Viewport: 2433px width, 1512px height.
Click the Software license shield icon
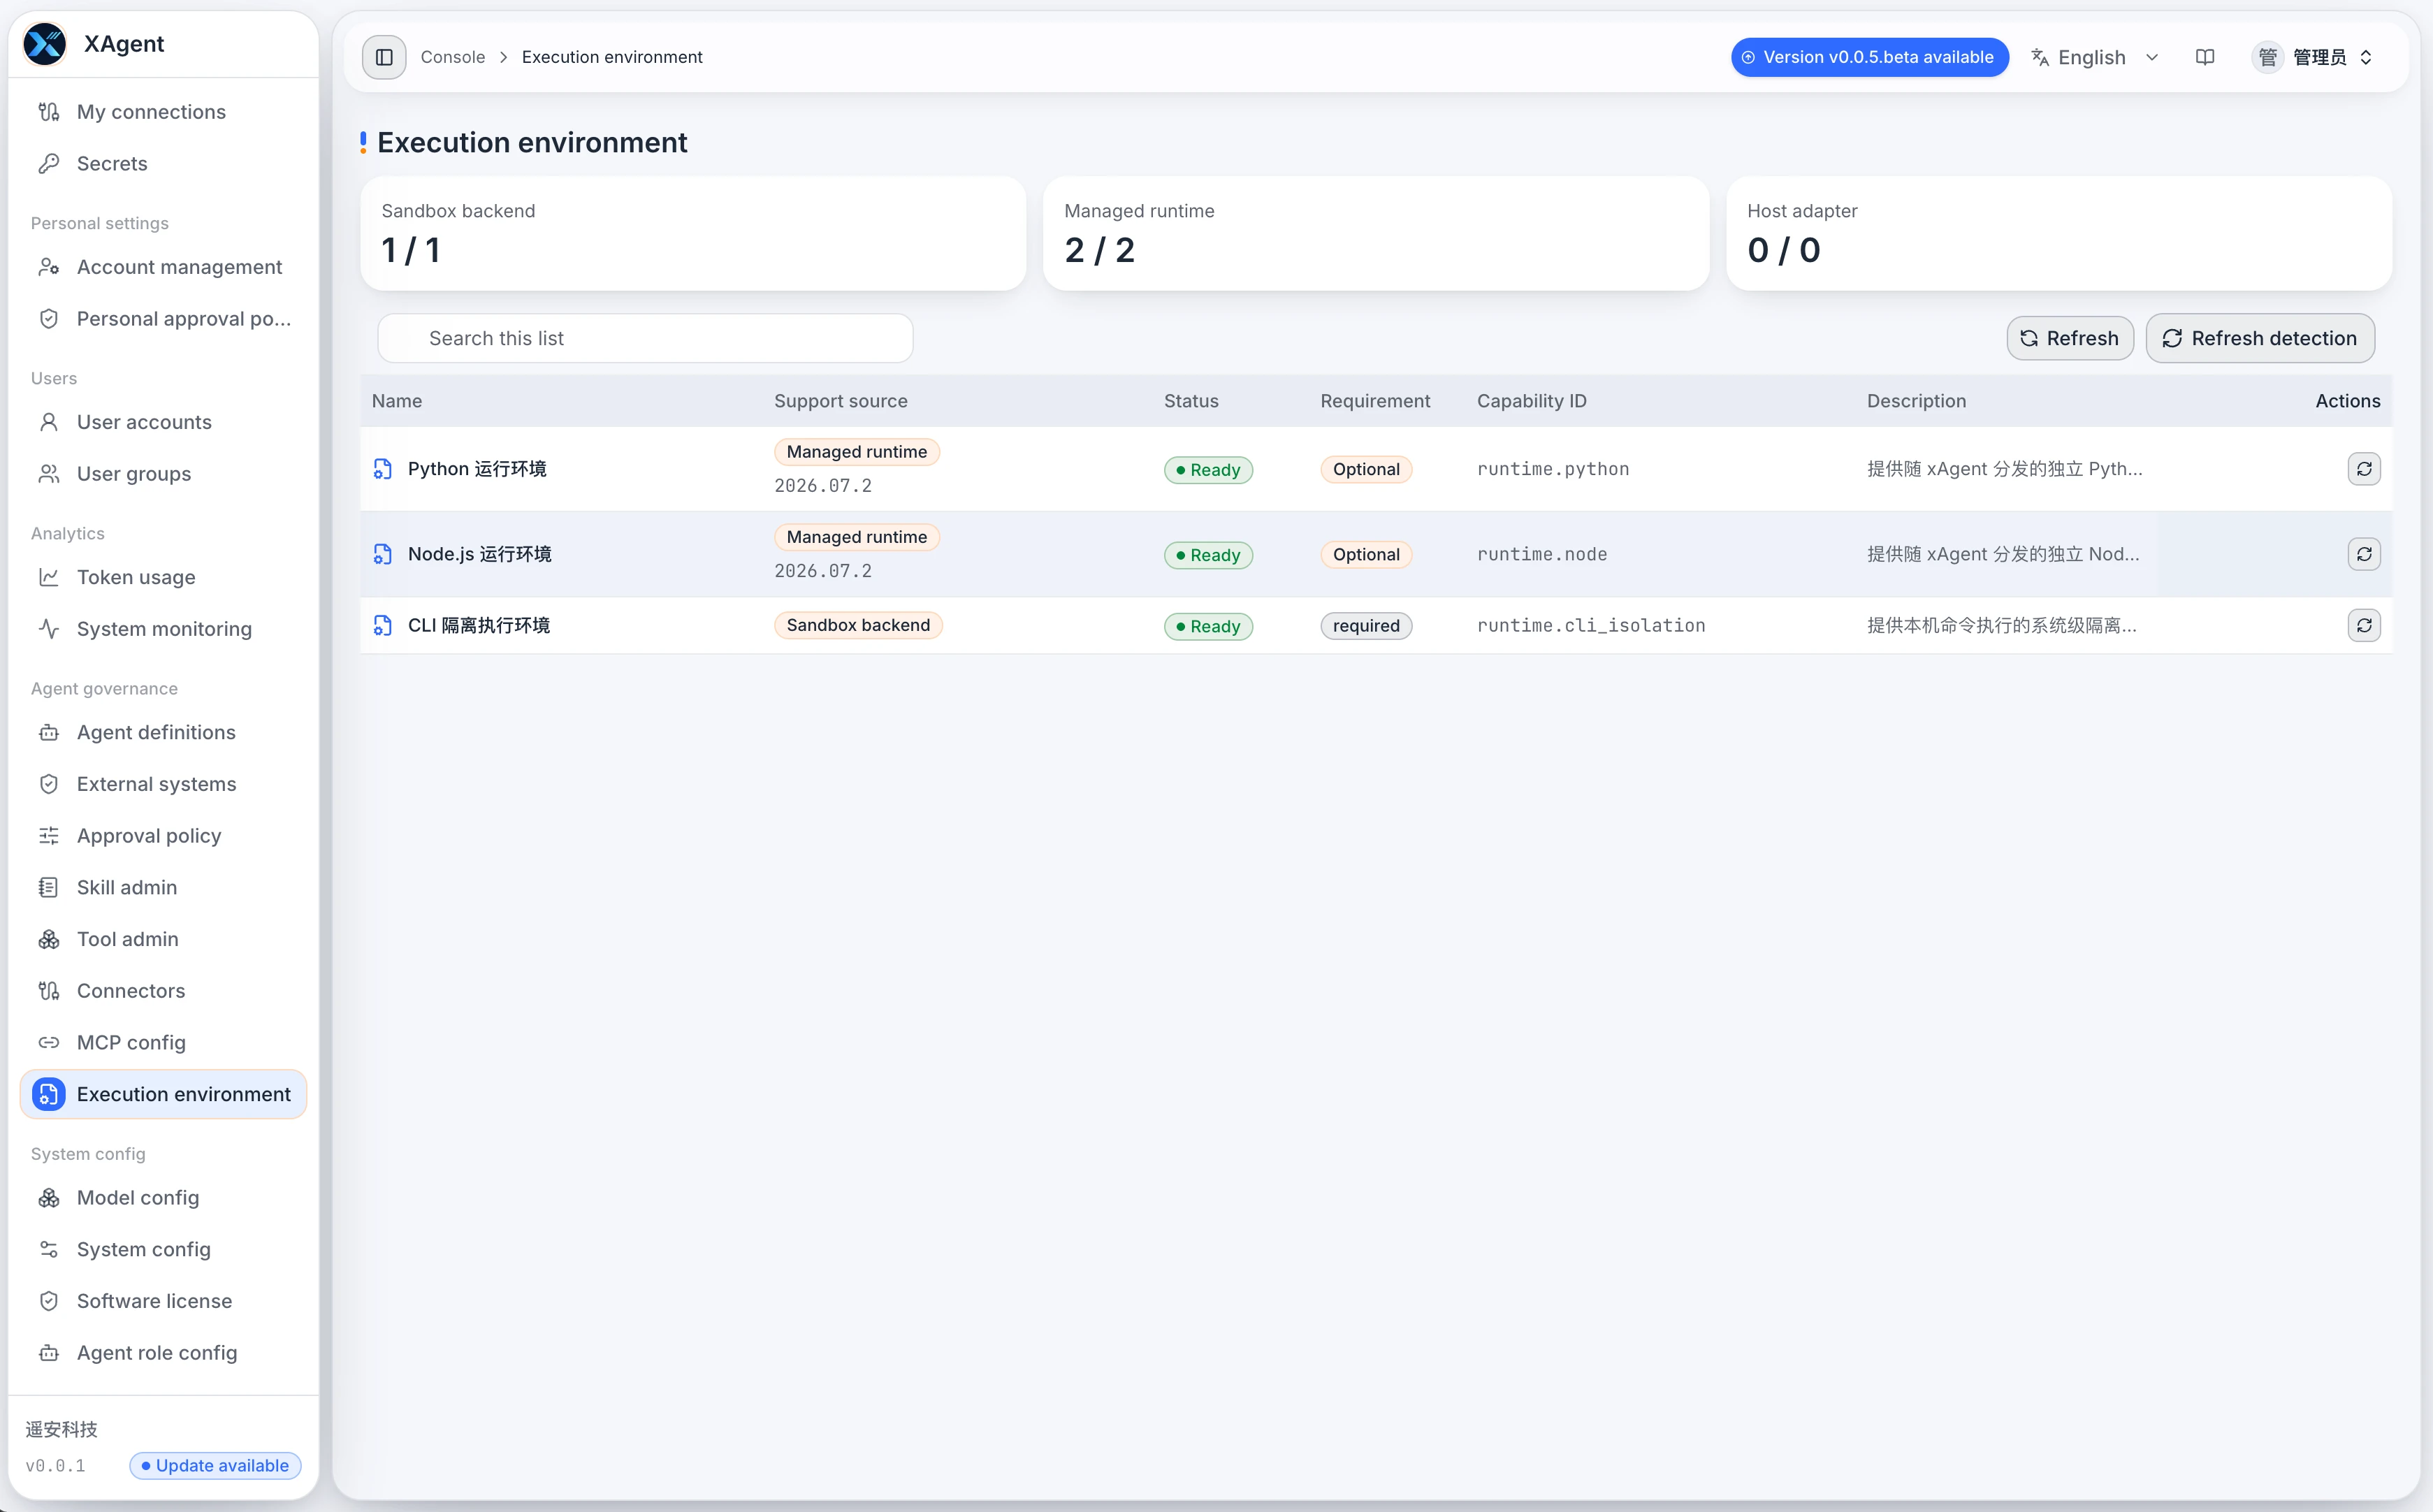49,1301
